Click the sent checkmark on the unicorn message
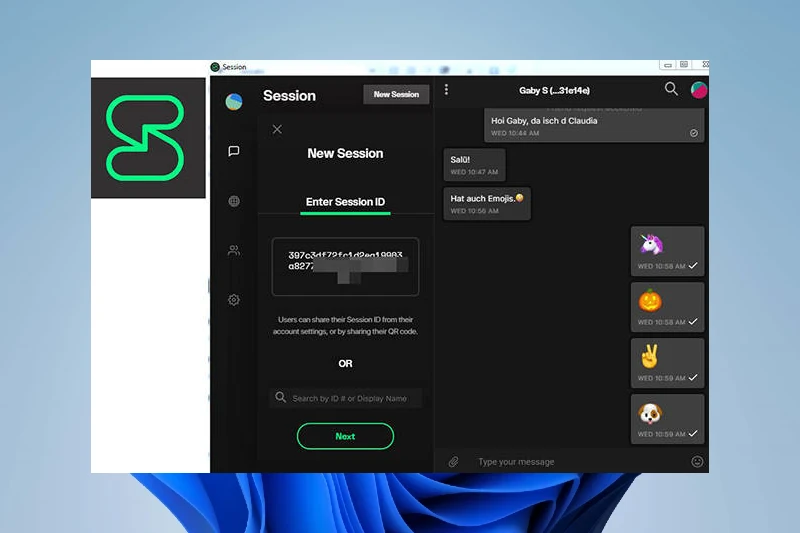 click(x=693, y=266)
